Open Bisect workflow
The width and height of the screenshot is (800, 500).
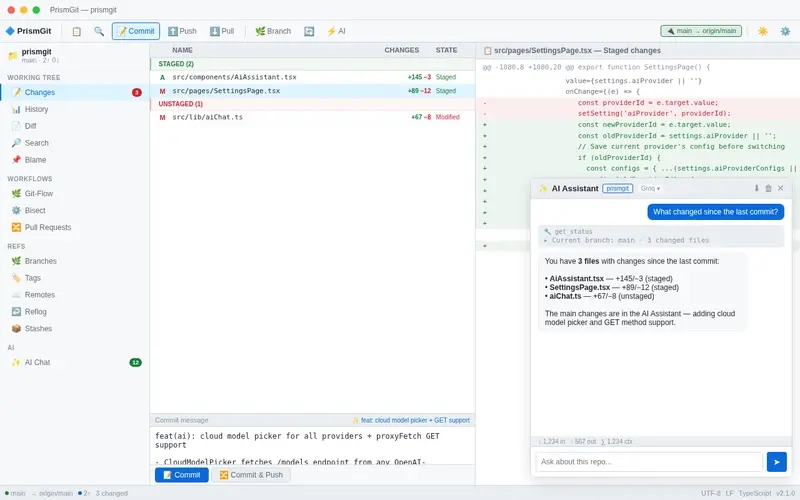pyautogui.click(x=74, y=210)
